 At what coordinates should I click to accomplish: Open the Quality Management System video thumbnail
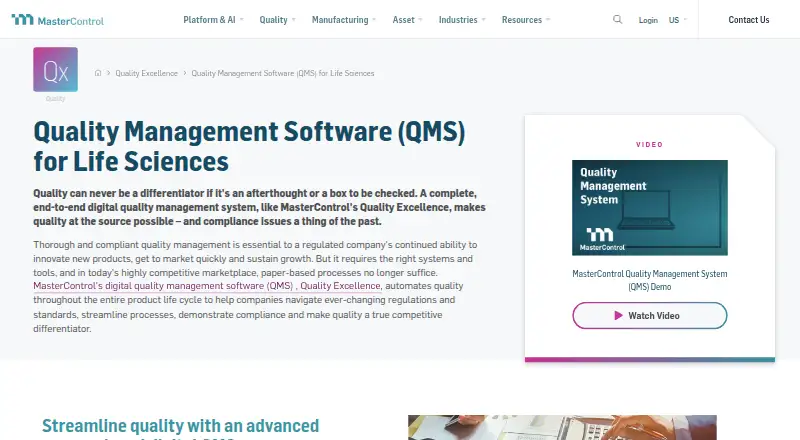click(649, 208)
